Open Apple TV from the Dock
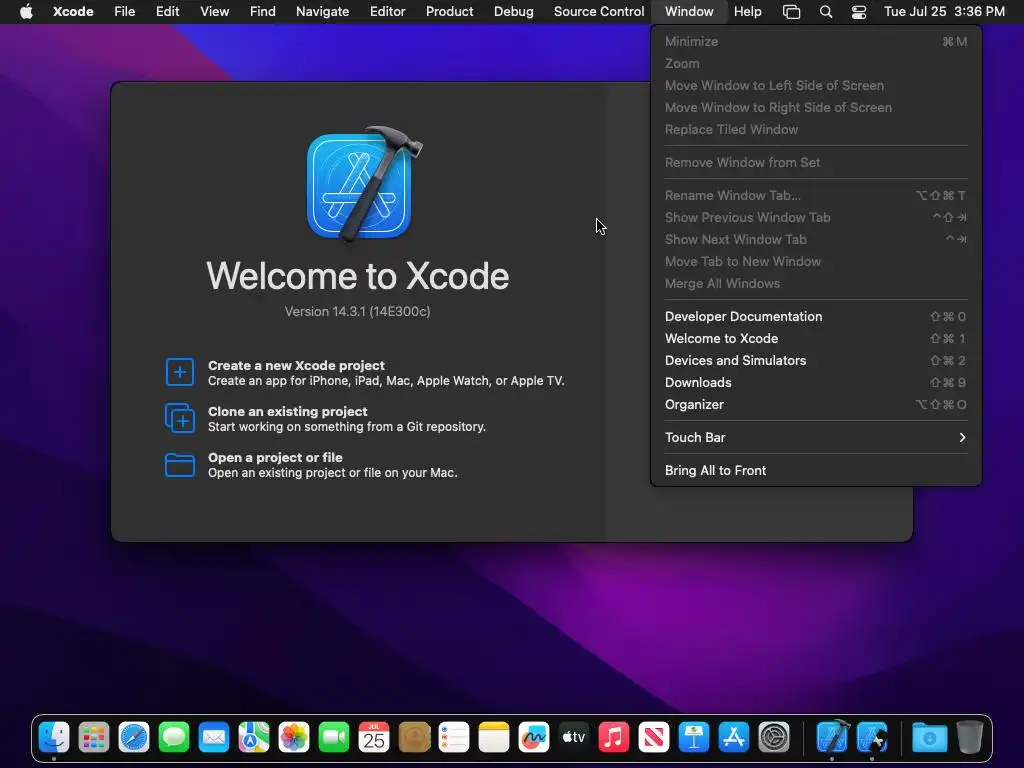This screenshot has height=768, width=1024. pos(573,738)
